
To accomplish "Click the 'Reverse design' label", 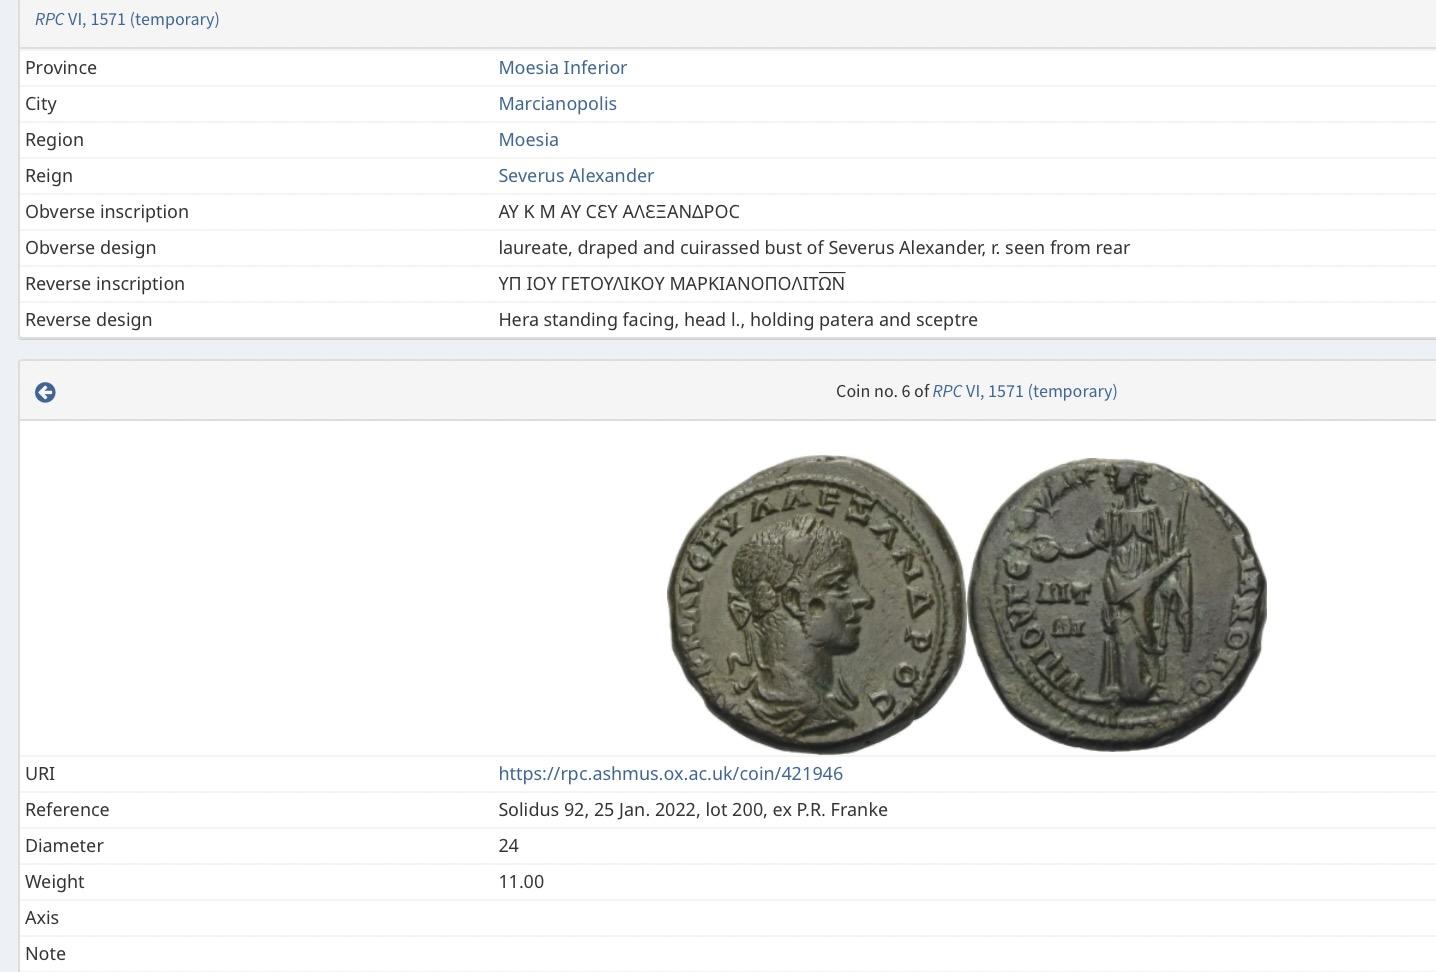I will pyautogui.click(x=89, y=319).
